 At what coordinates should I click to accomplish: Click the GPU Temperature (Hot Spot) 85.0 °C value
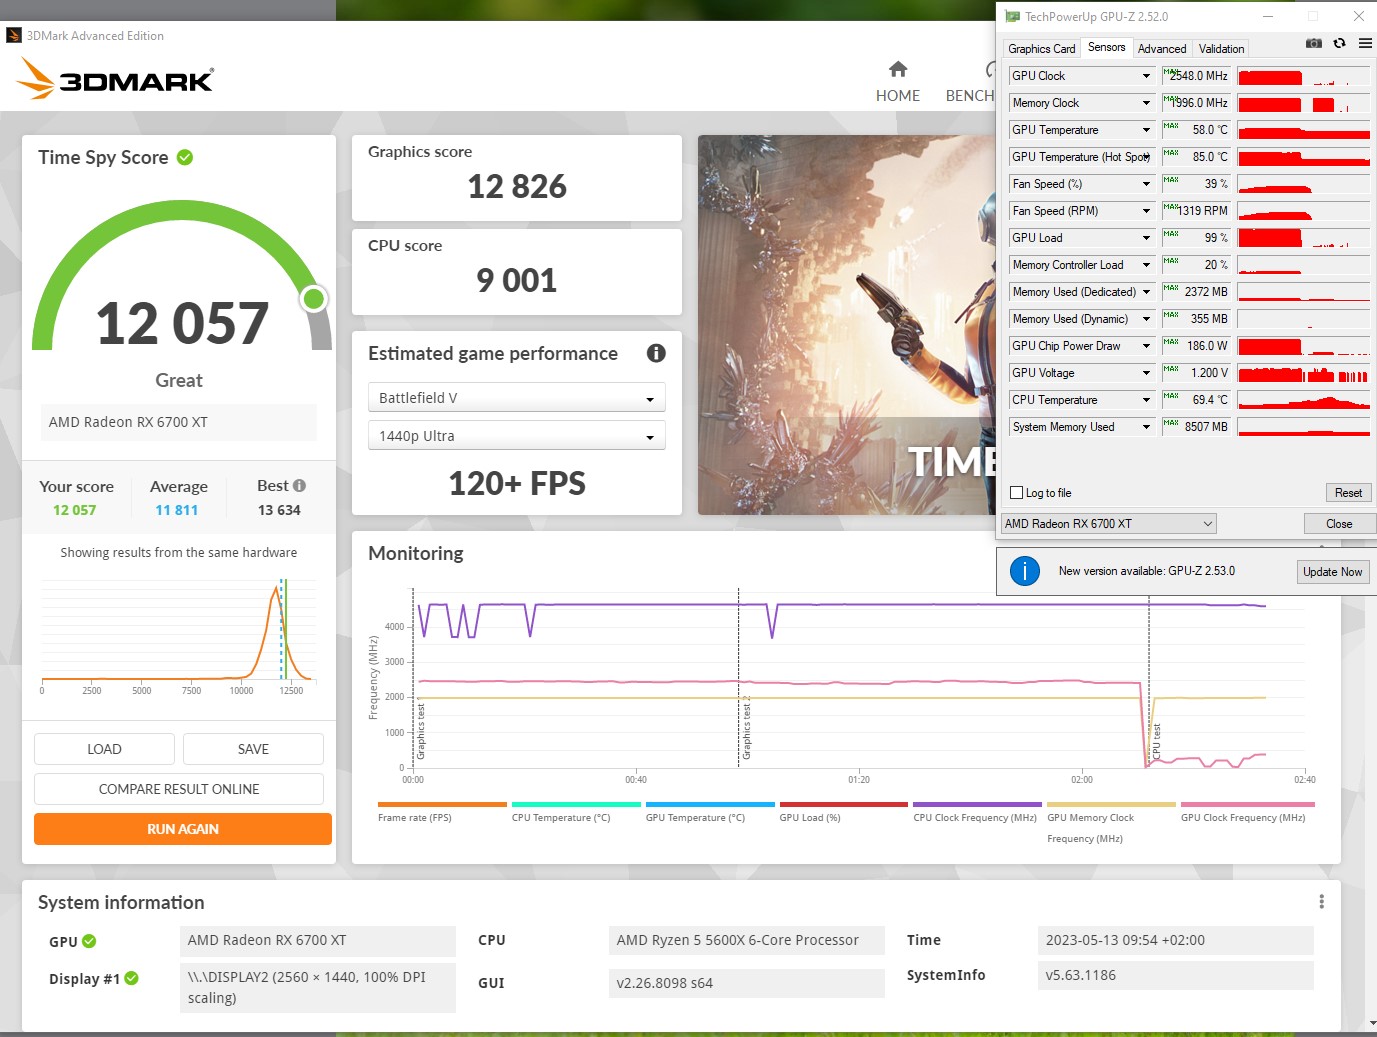point(1195,157)
